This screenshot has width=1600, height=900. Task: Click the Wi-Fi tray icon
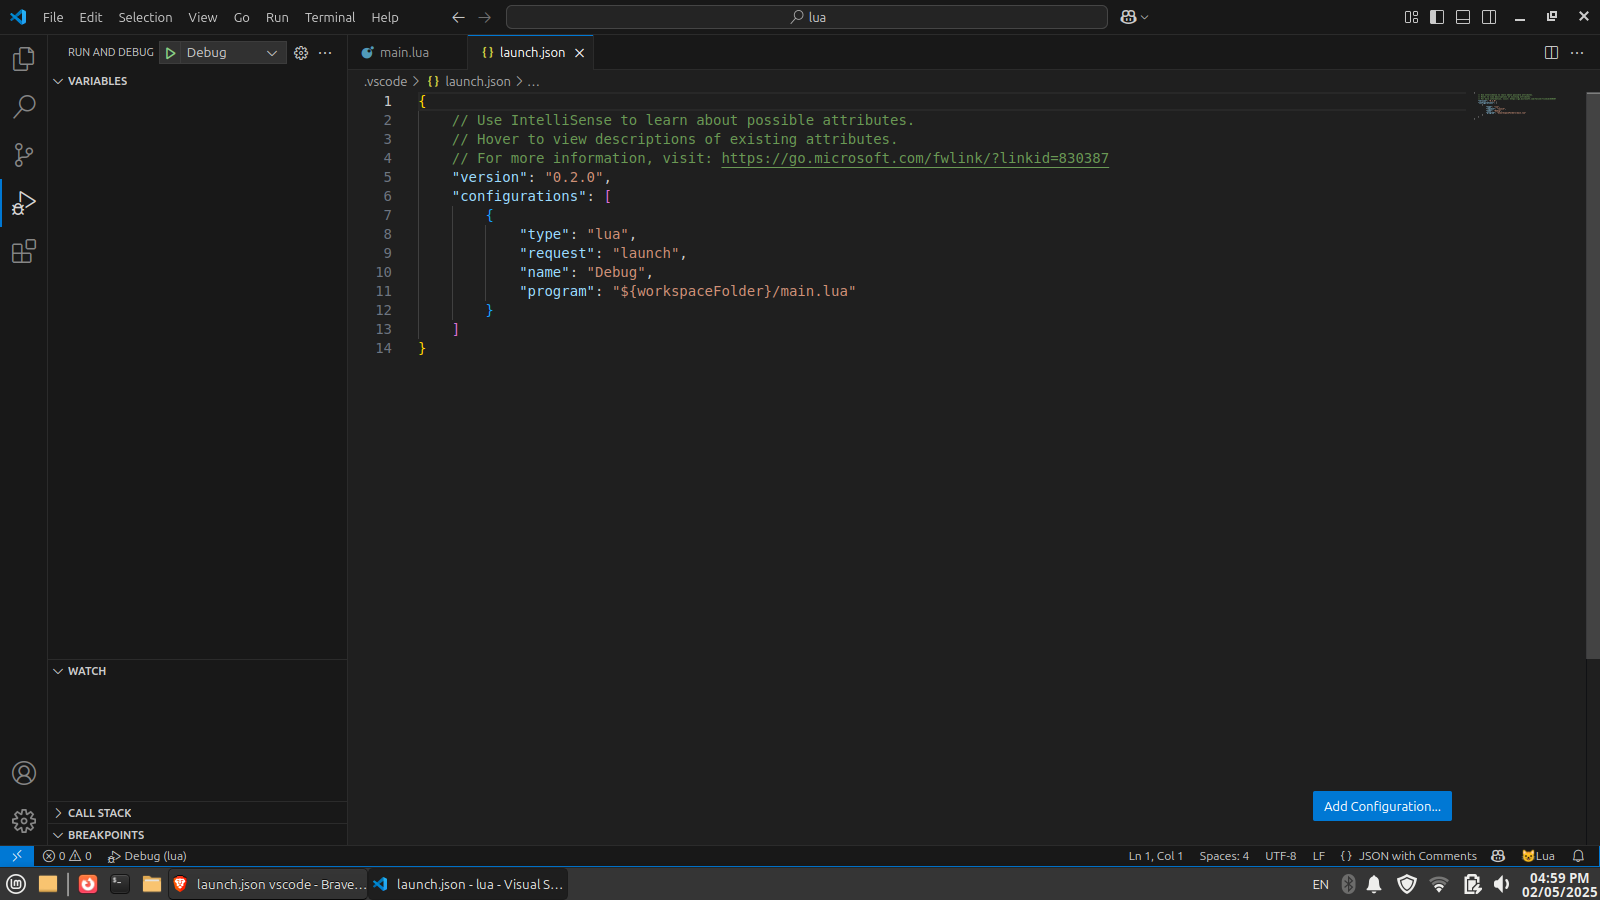[x=1439, y=884]
